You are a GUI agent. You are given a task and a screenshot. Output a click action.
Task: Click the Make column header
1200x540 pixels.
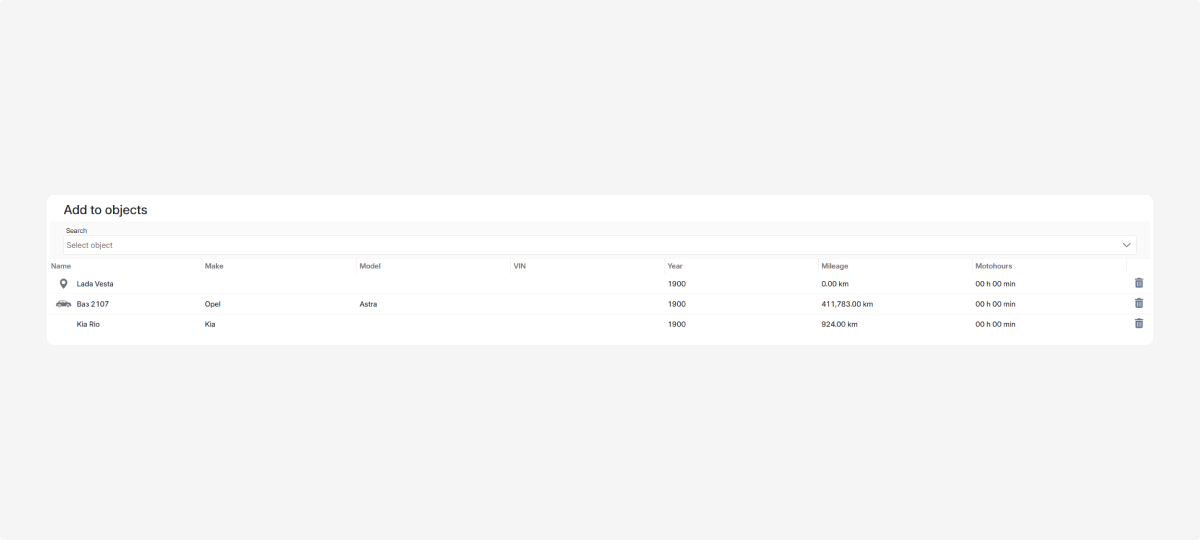tap(214, 266)
